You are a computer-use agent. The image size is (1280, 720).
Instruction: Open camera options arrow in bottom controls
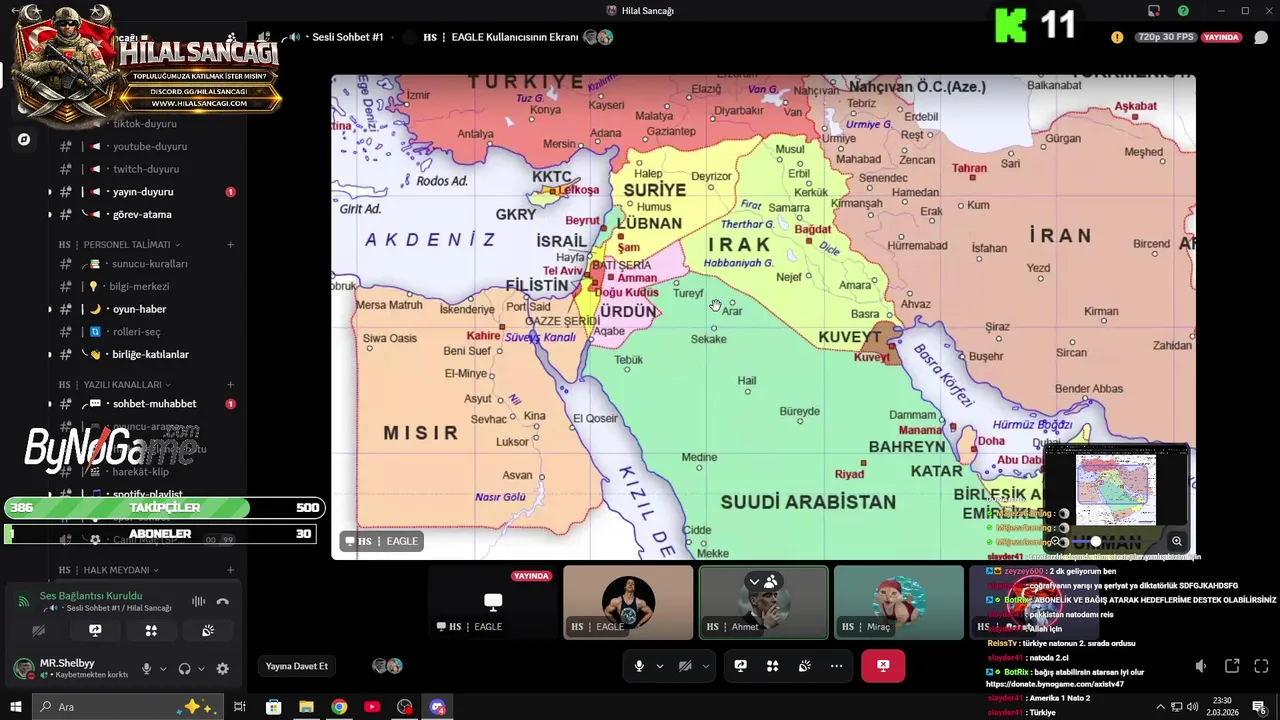tap(705, 666)
